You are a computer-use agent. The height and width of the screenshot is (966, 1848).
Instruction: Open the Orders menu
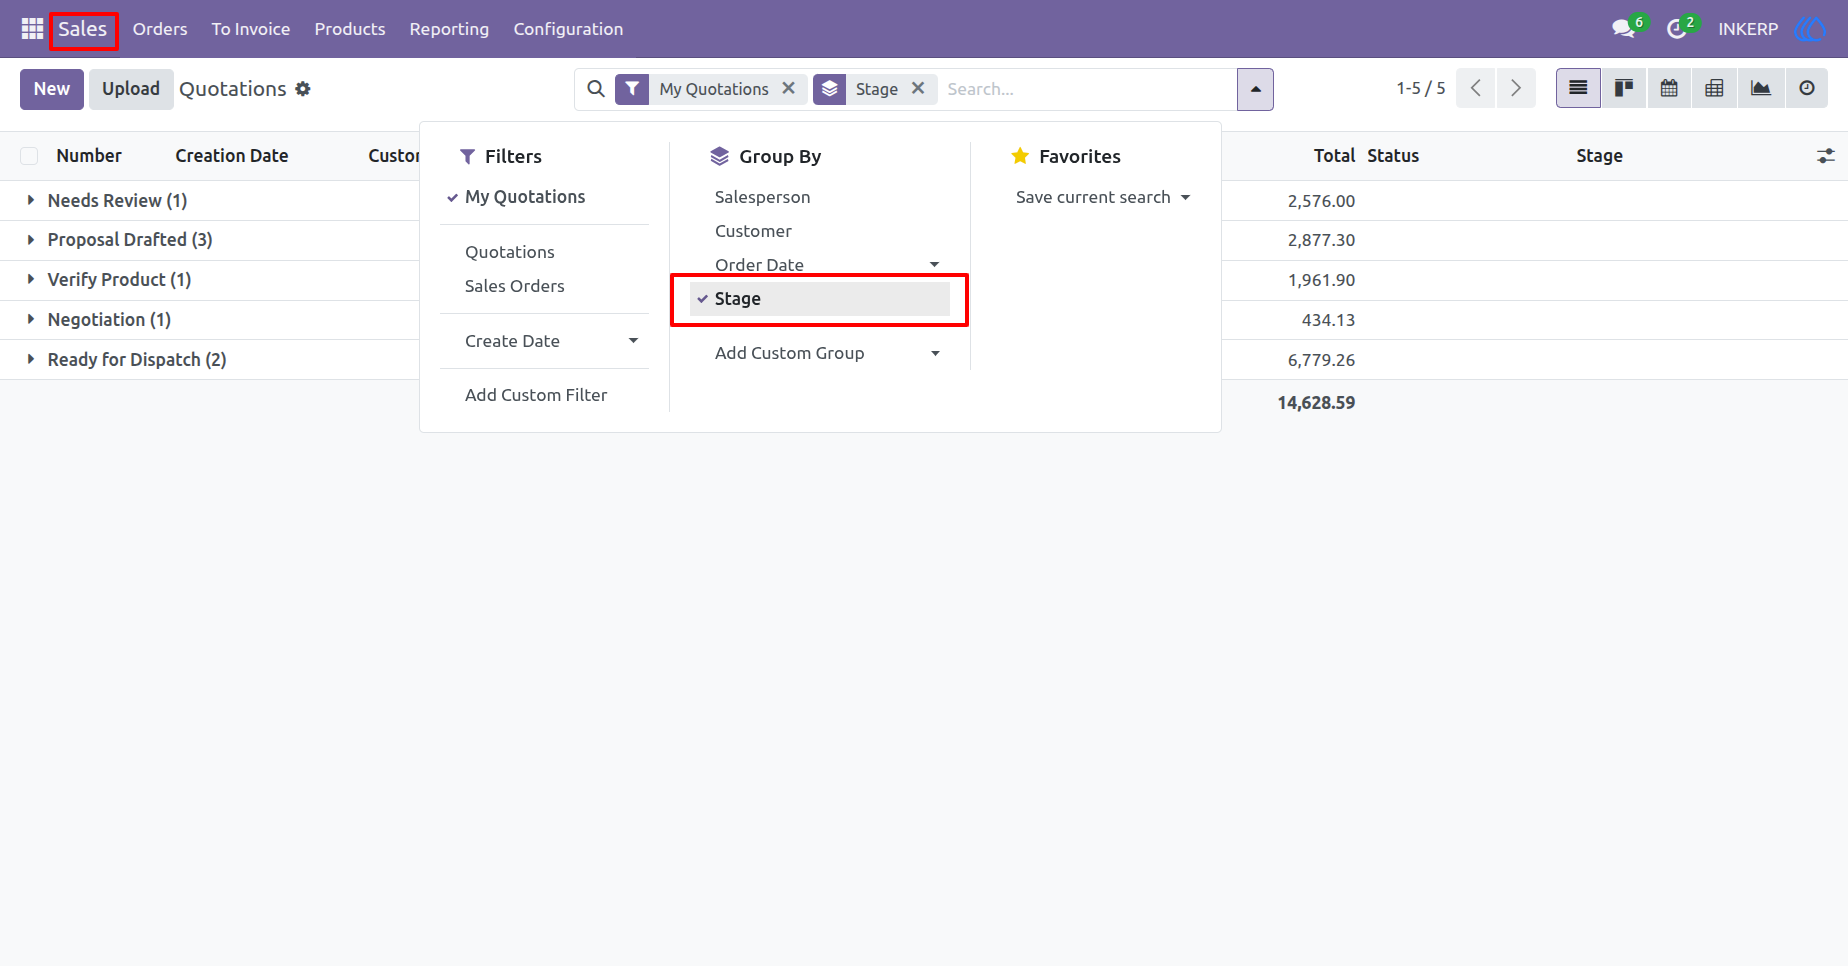point(160,29)
